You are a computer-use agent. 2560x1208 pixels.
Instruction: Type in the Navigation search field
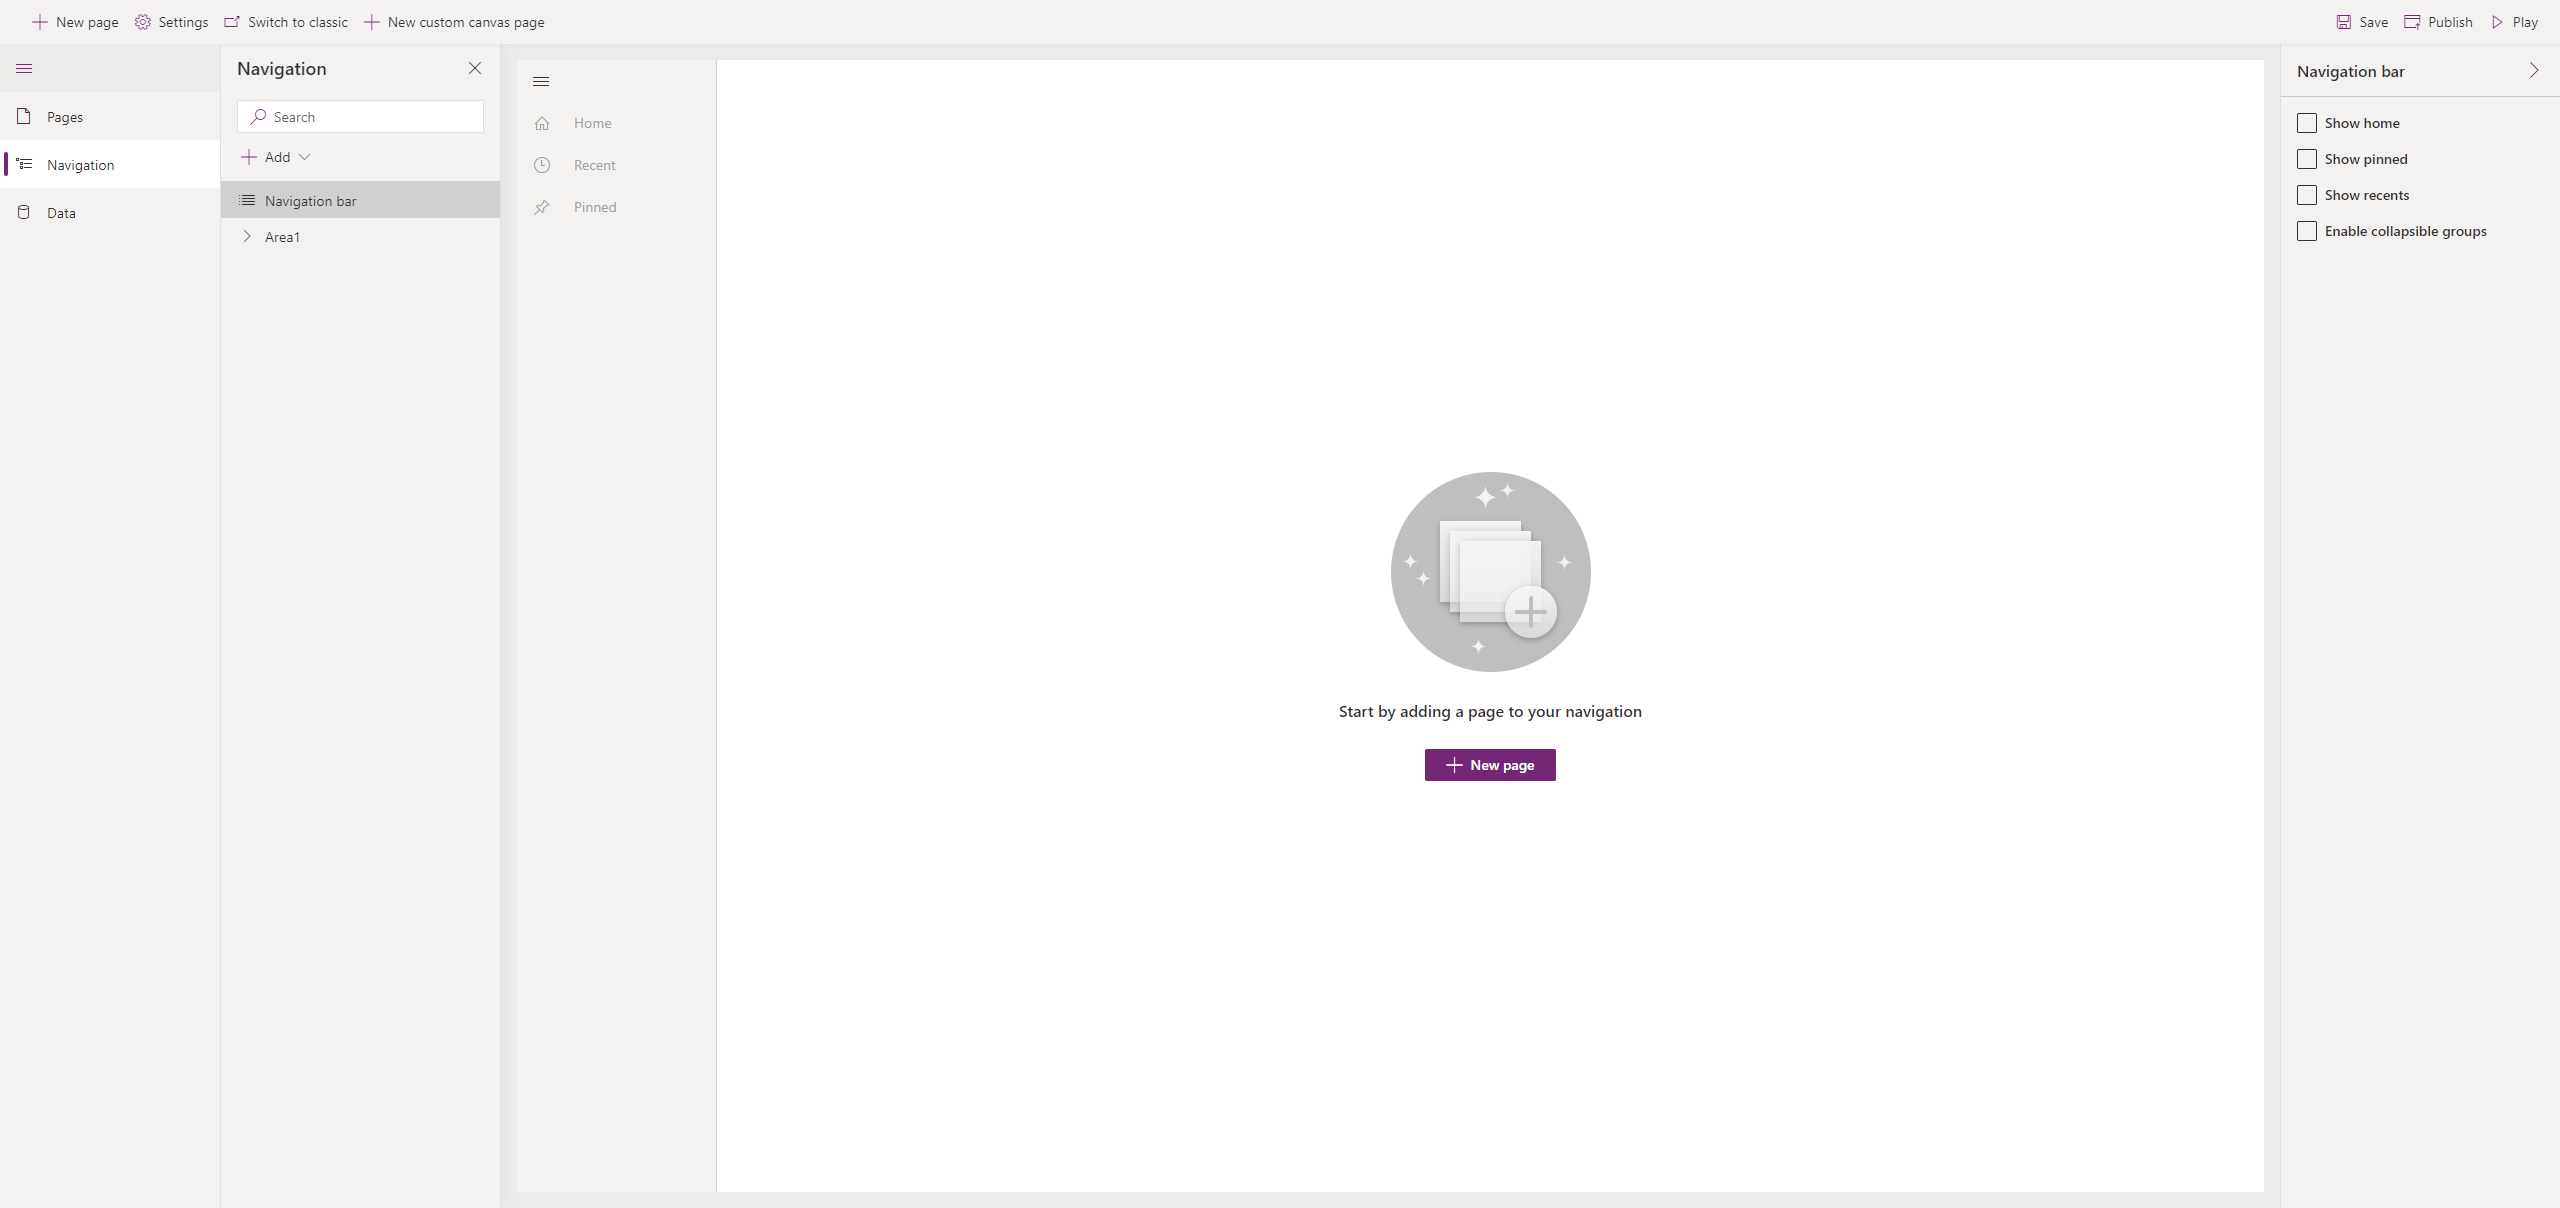click(x=359, y=116)
